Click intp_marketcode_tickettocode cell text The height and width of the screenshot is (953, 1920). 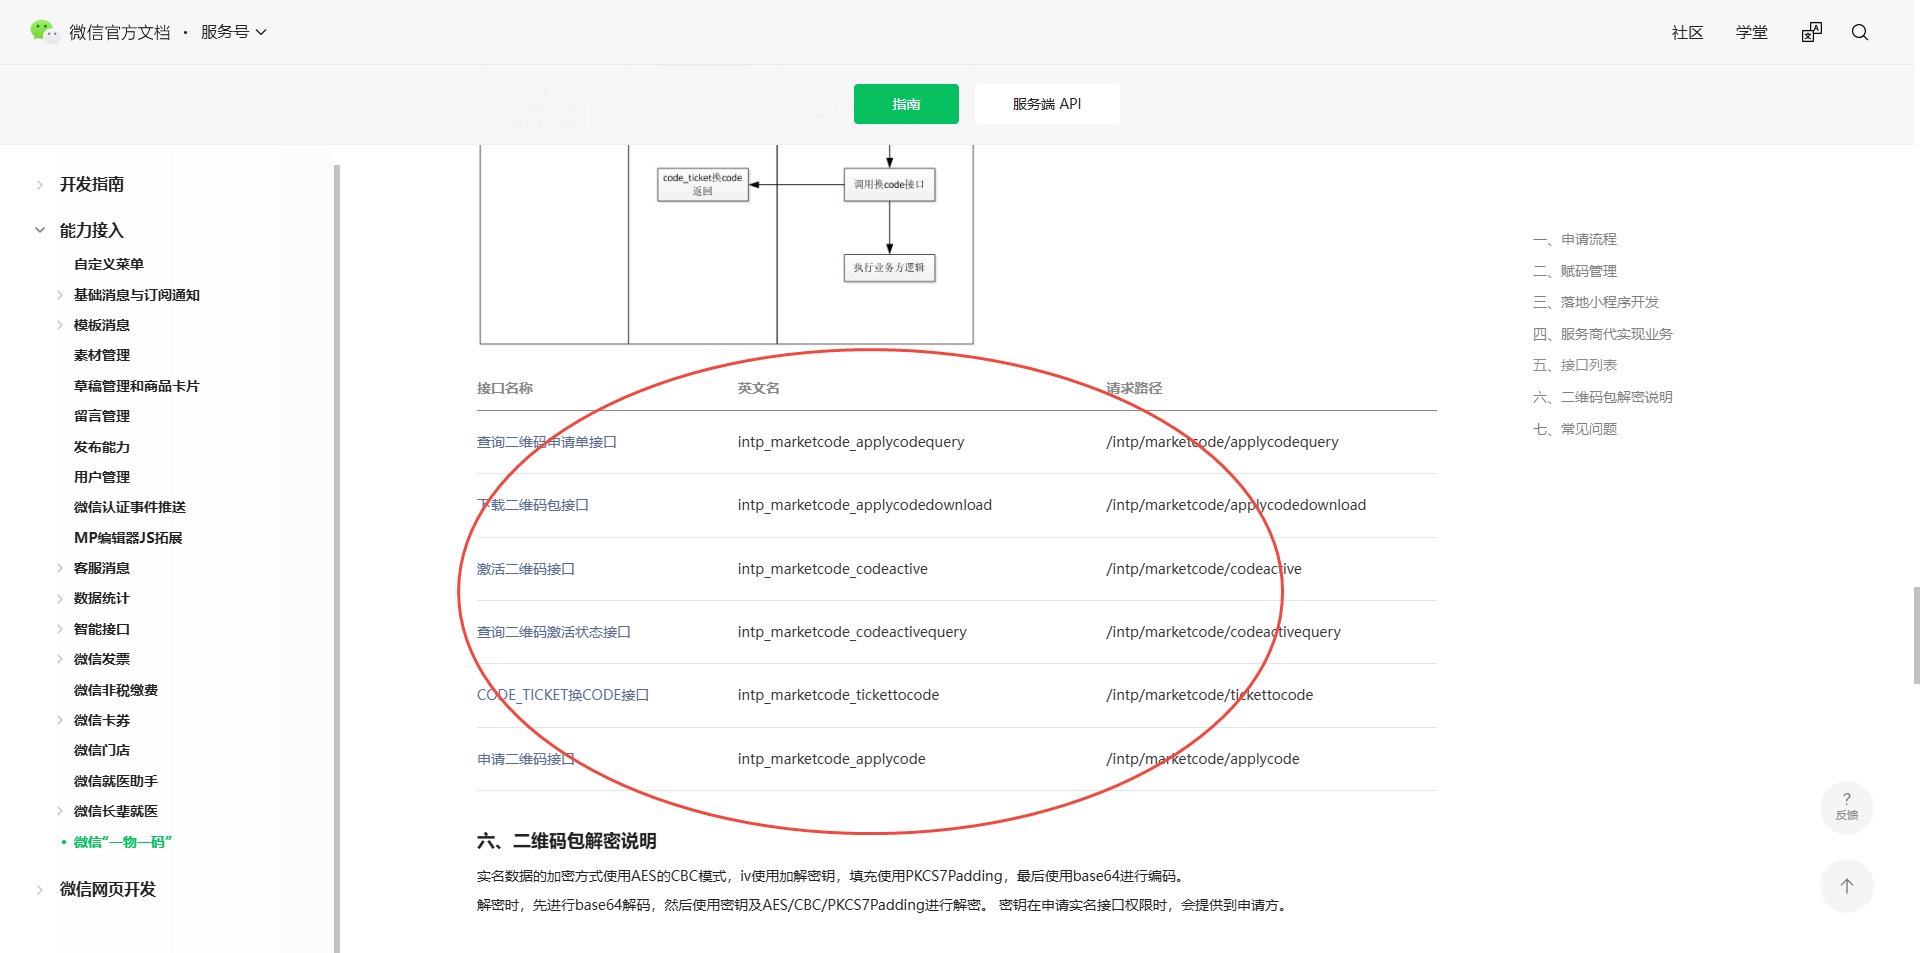tap(838, 695)
